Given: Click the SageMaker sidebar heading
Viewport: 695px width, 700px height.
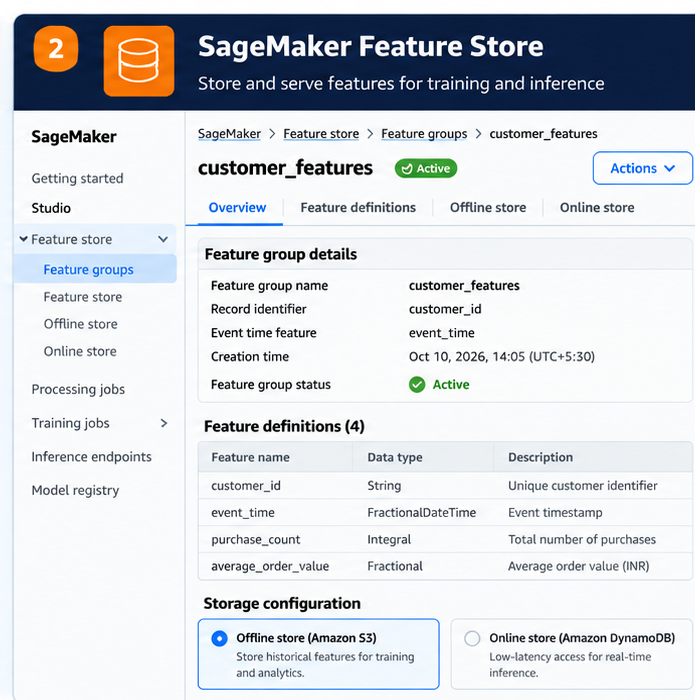Looking at the screenshot, I should click(x=74, y=137).
